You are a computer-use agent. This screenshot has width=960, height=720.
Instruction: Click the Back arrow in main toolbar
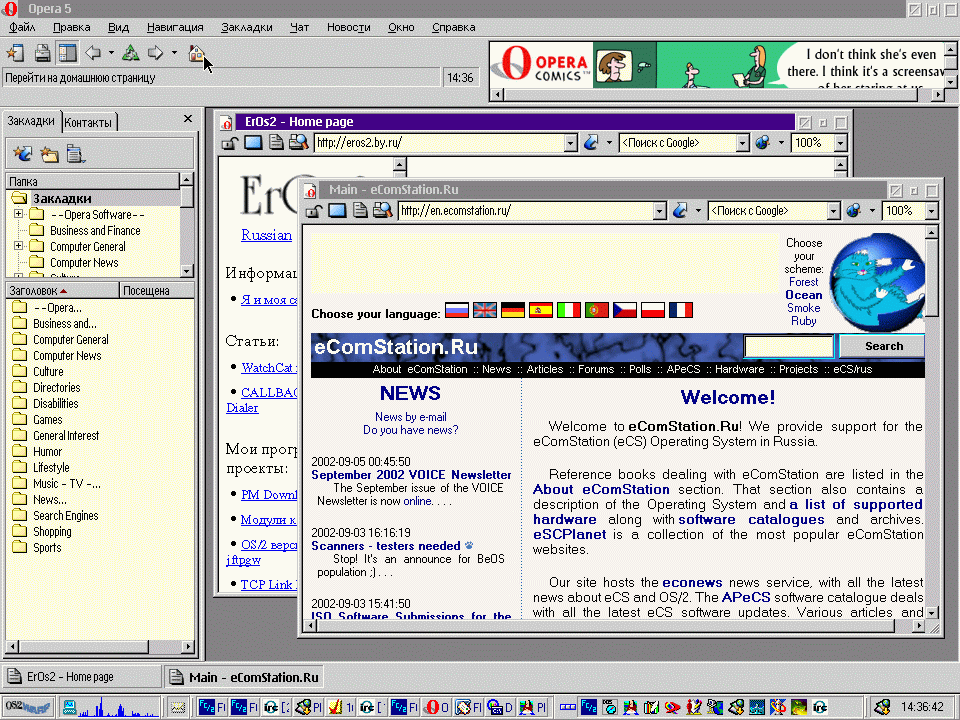93,53
